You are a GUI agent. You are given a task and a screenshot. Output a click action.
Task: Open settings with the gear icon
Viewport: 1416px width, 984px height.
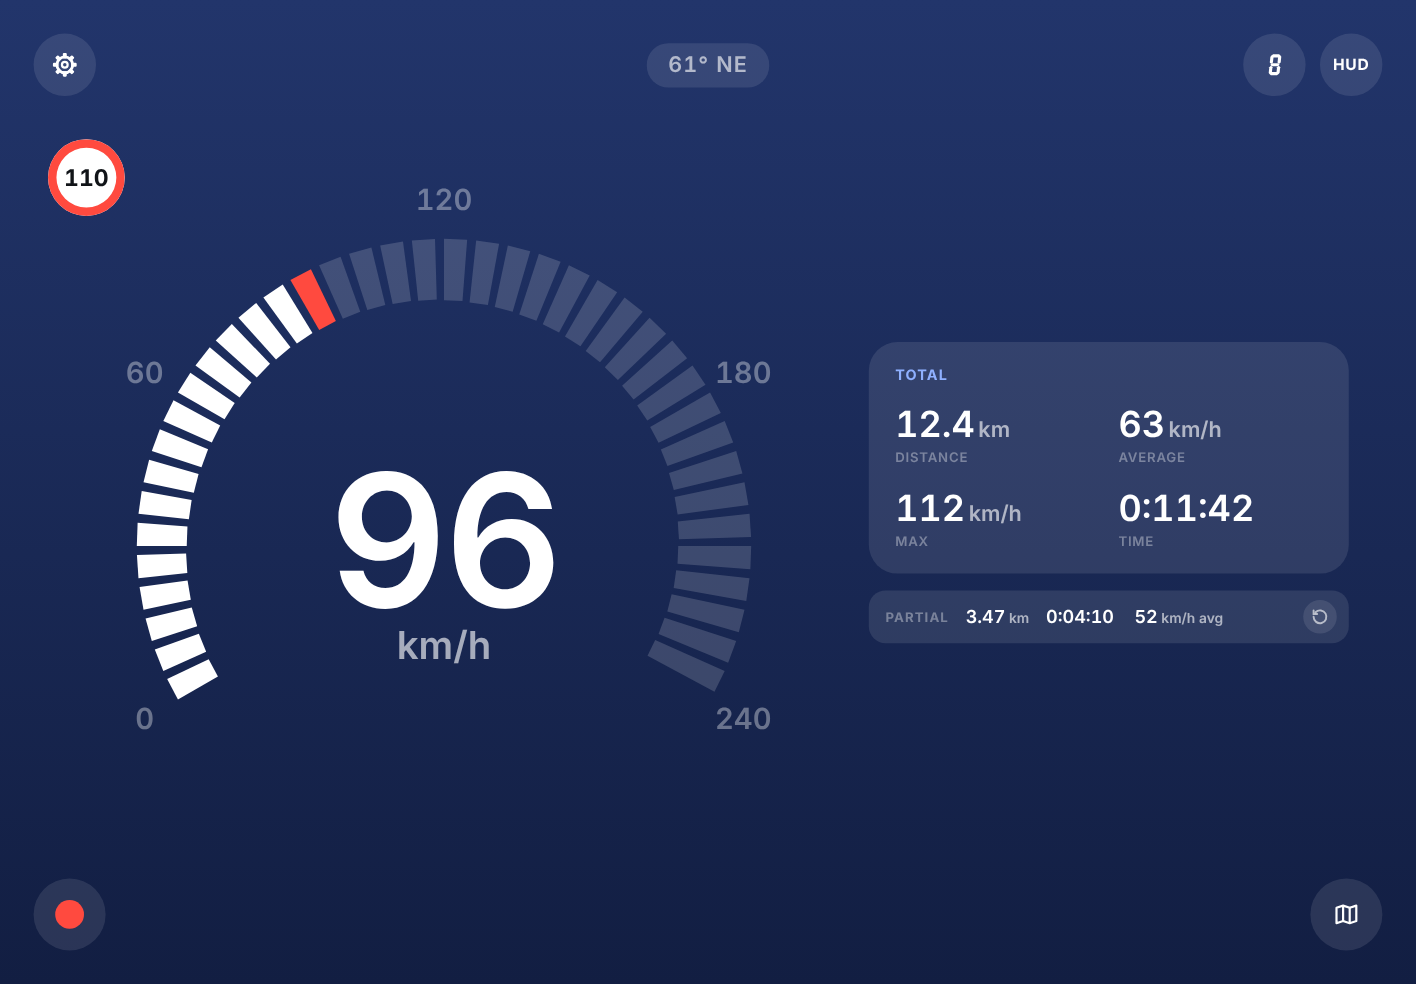tap(65, 65)
